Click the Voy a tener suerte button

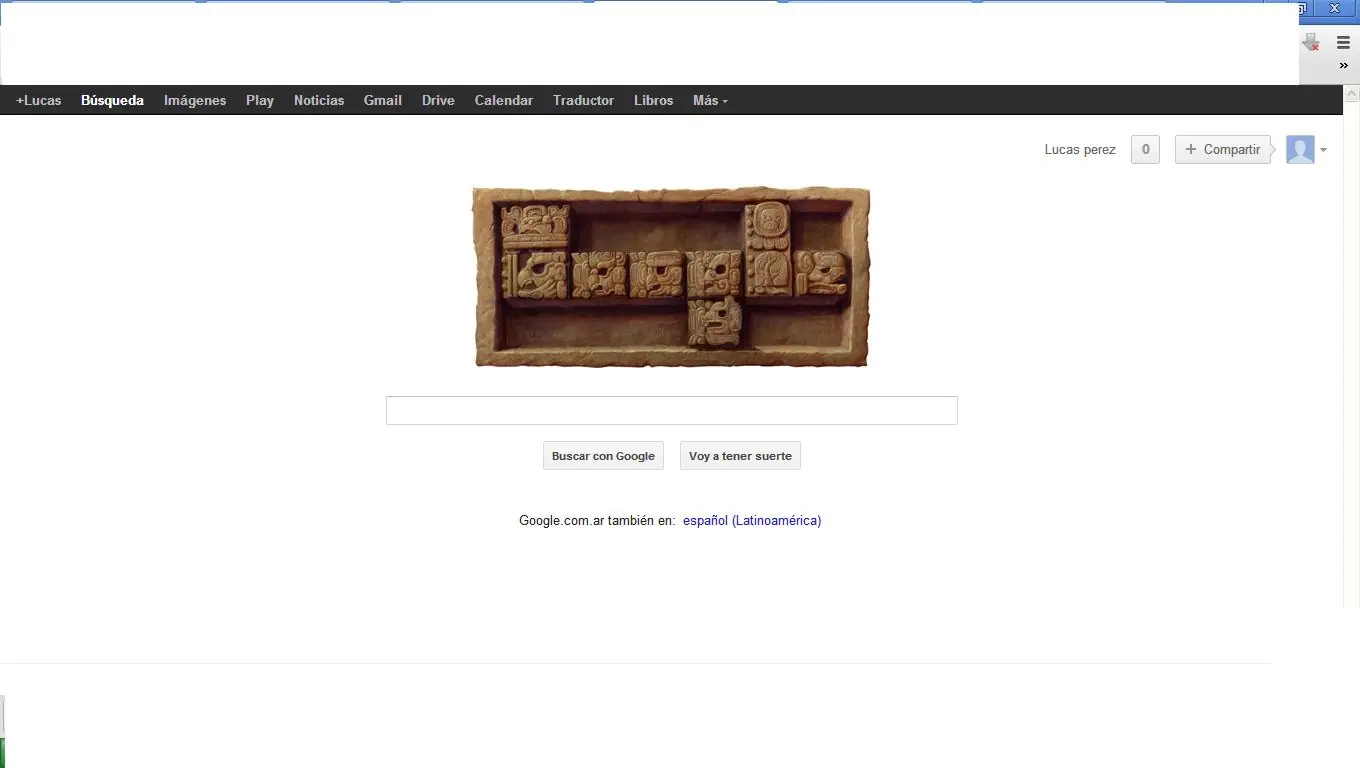tap(740, 456)
